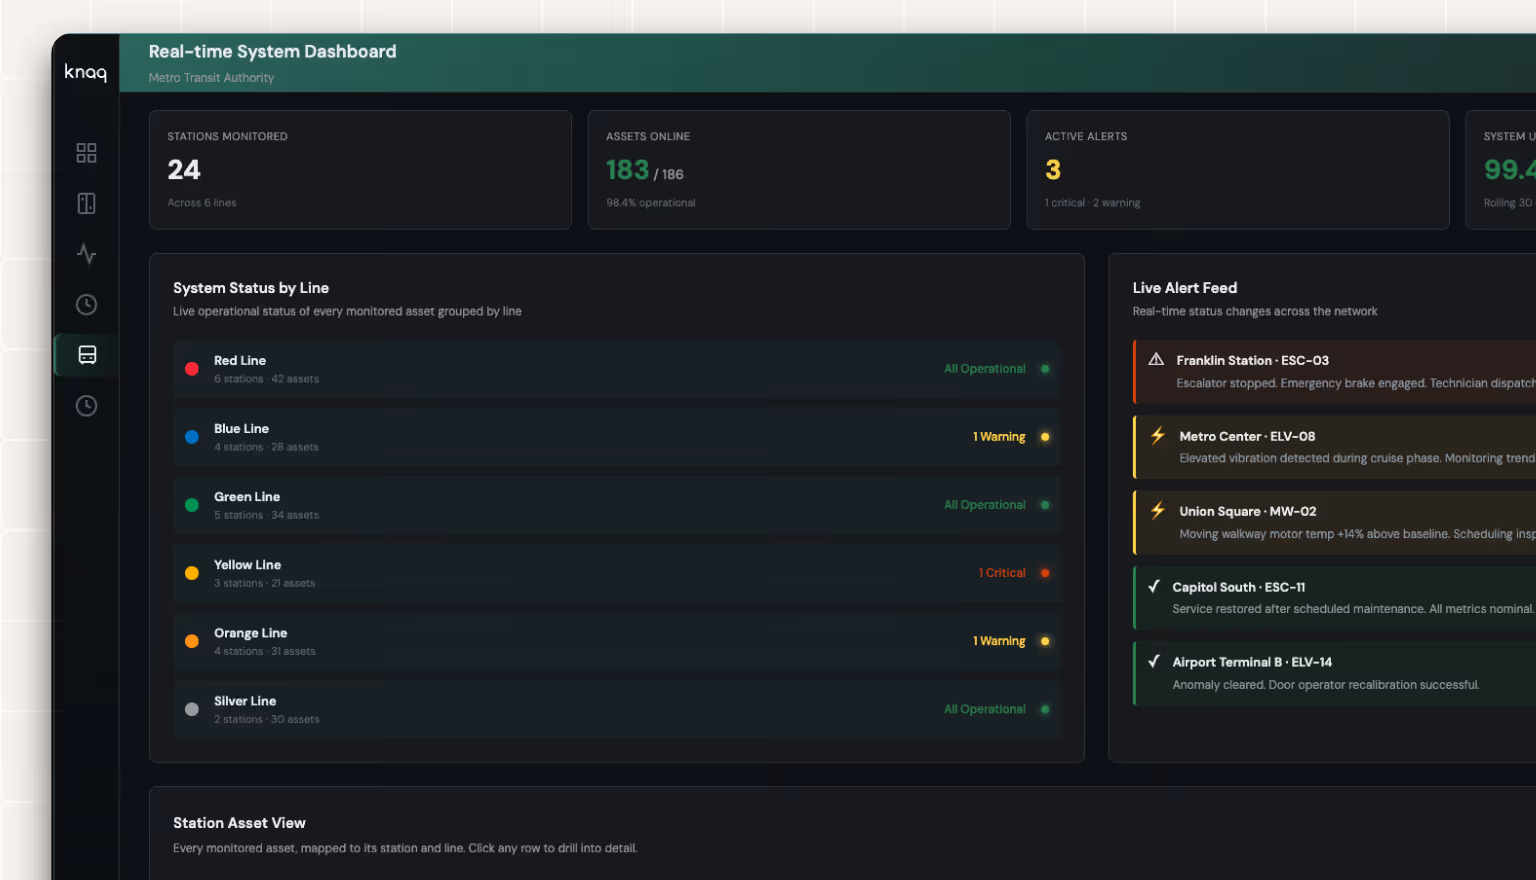The width and height of the screenshot is (1536, 880).
Task: Click Yellow Line red status indicator
Action: click(1045, 573)
